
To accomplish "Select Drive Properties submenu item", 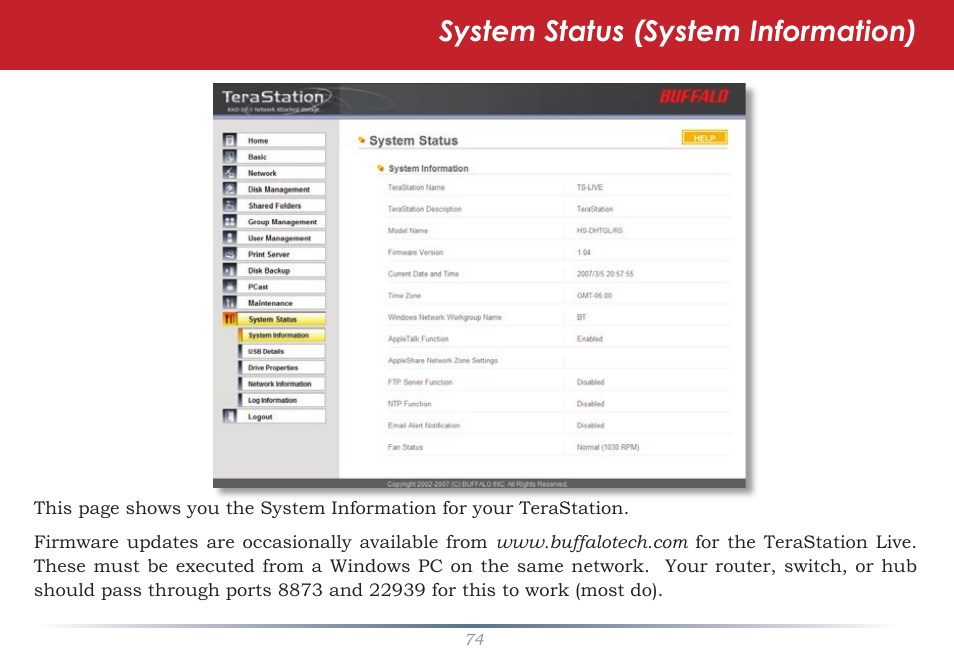I will pos(281,368).
